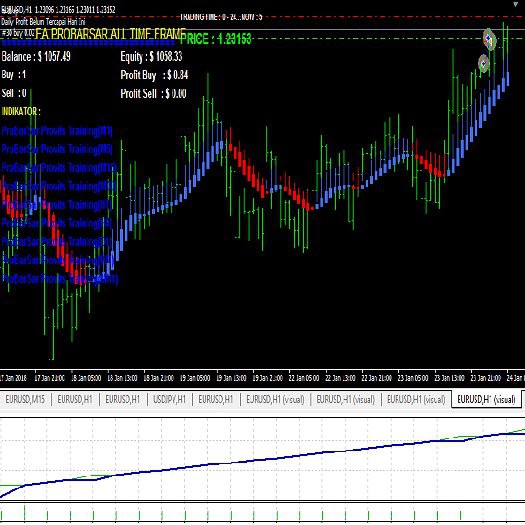525x525 pixels.
Task: Click the TRADING TIME label at top
Action: coord(221,16)
